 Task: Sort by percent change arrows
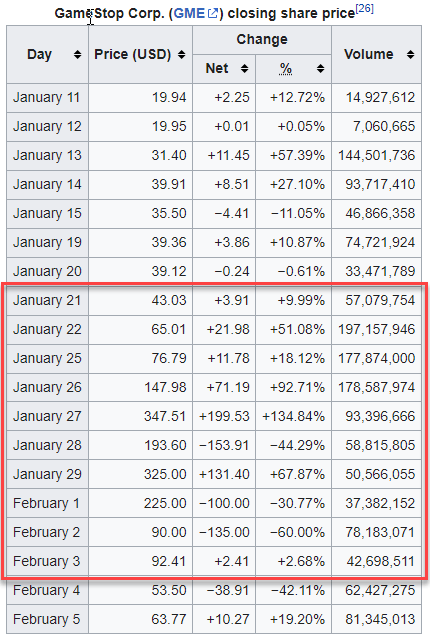(x=321, y=68)
